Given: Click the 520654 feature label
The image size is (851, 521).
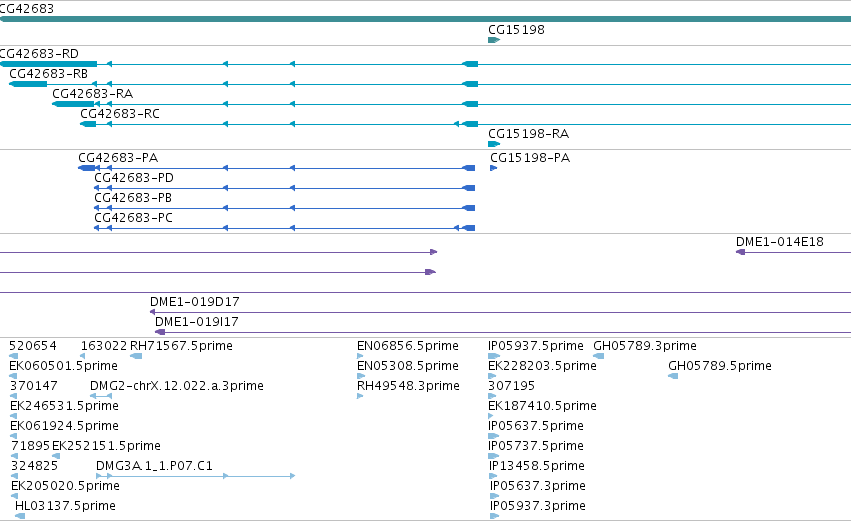Looking at the screenshot, I should point(33,346).
